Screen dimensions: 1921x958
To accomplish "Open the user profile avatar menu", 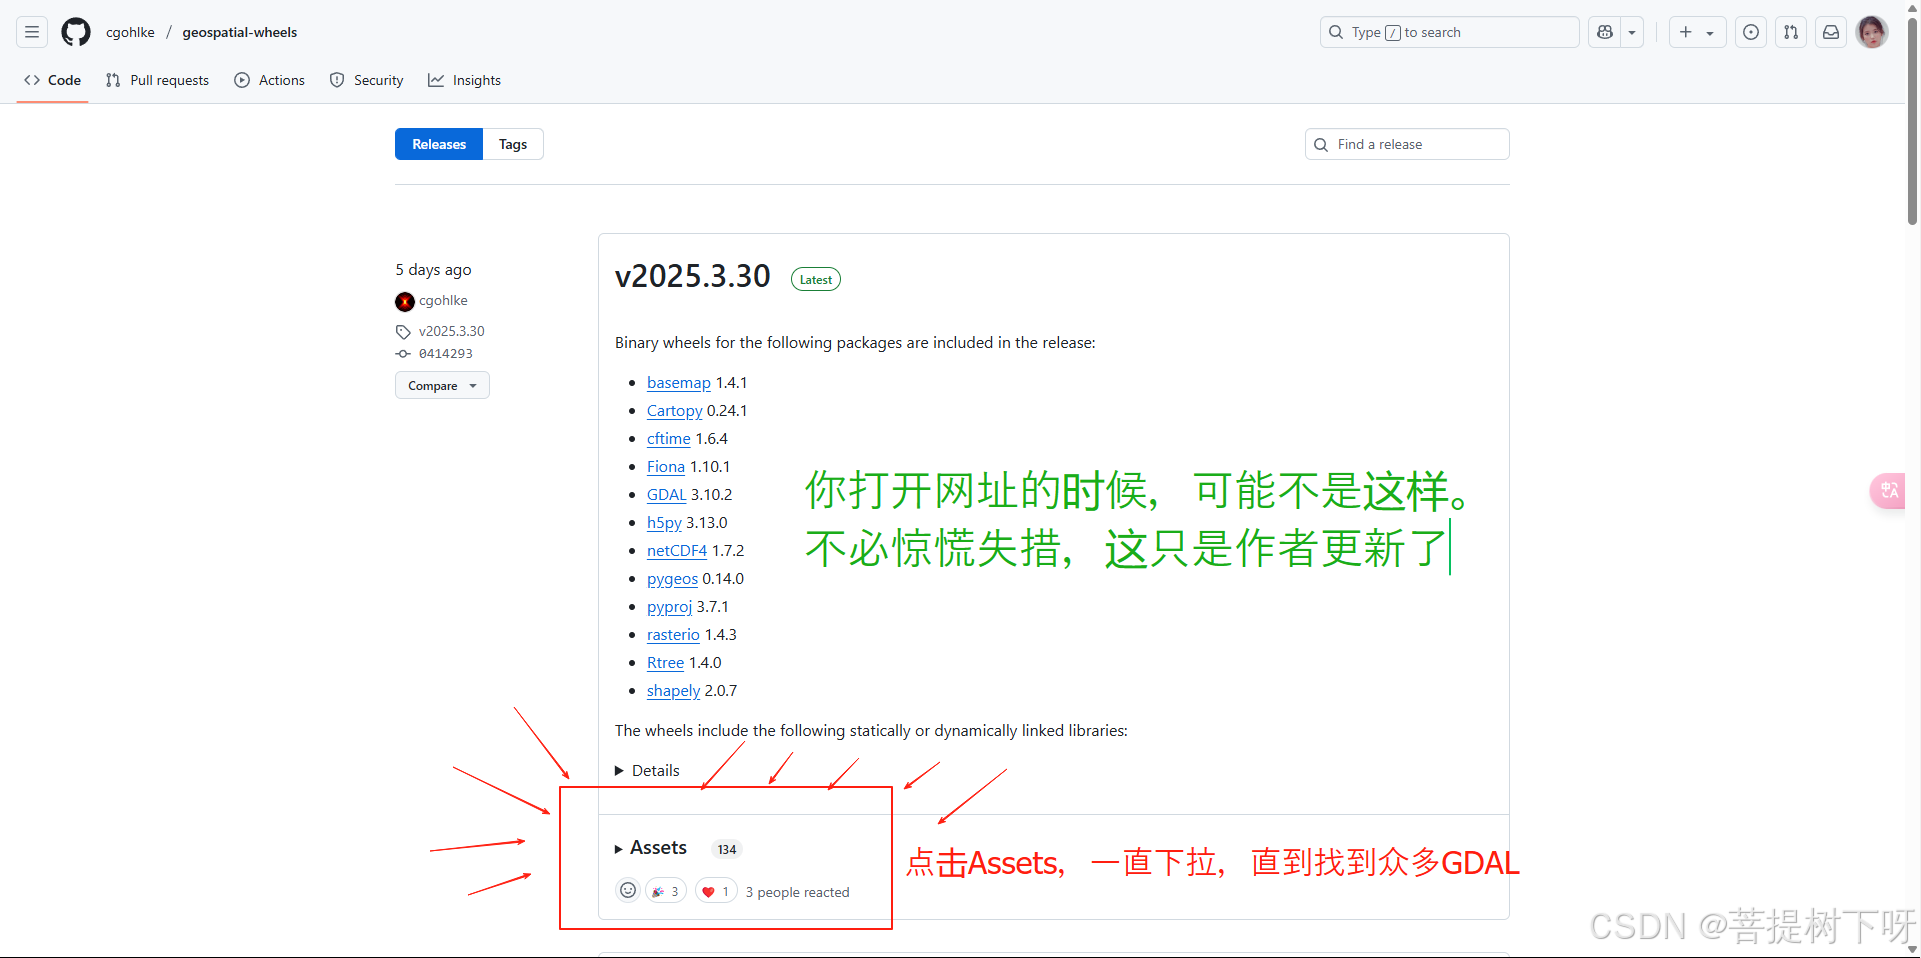I will [1872, 32].
